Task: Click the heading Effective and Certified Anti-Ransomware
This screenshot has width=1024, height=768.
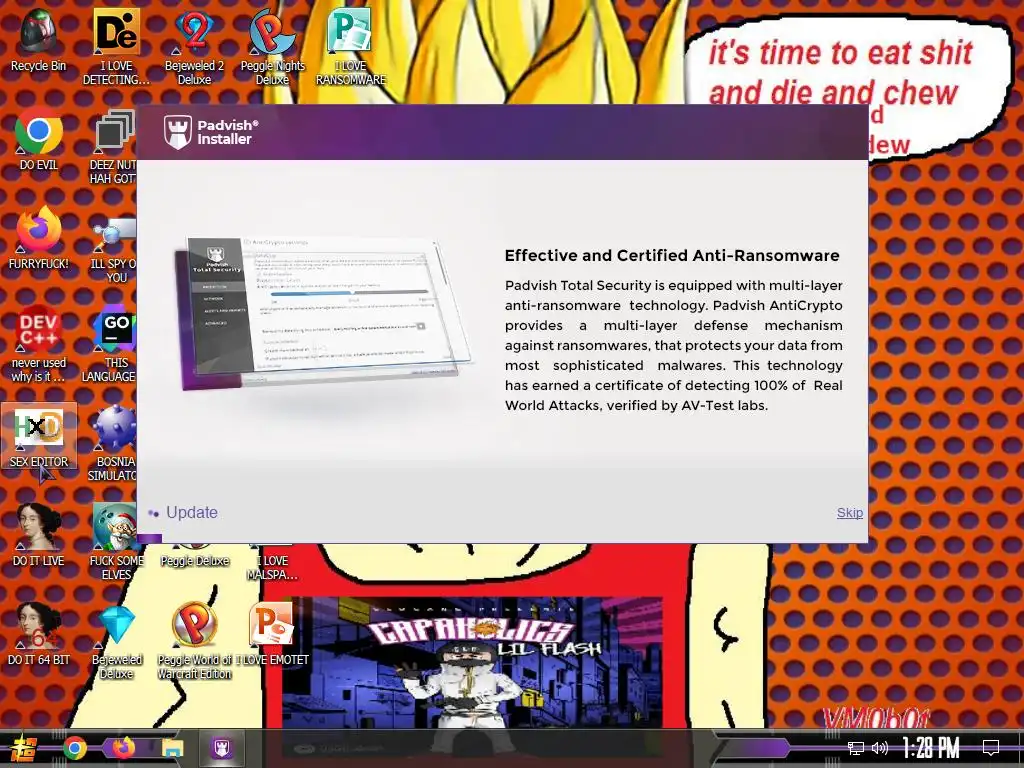Action: coord(672,255)
